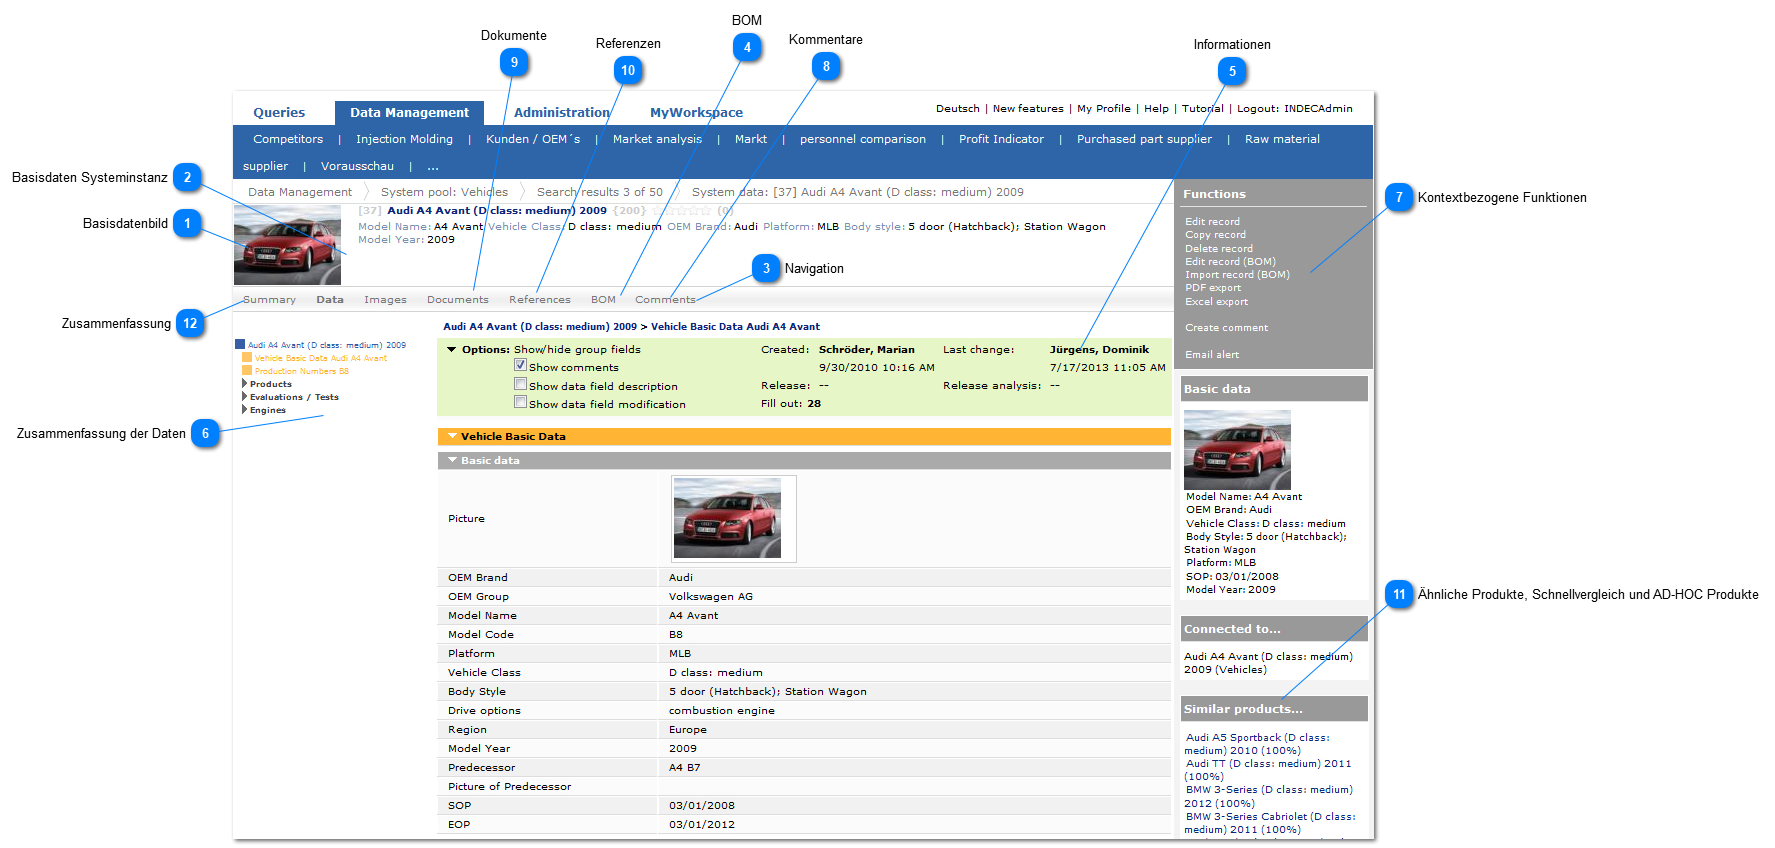This screenshot has height=848, width=1775.
Task: Open the Competitors submenu item
Action: (x=288, y=139)
